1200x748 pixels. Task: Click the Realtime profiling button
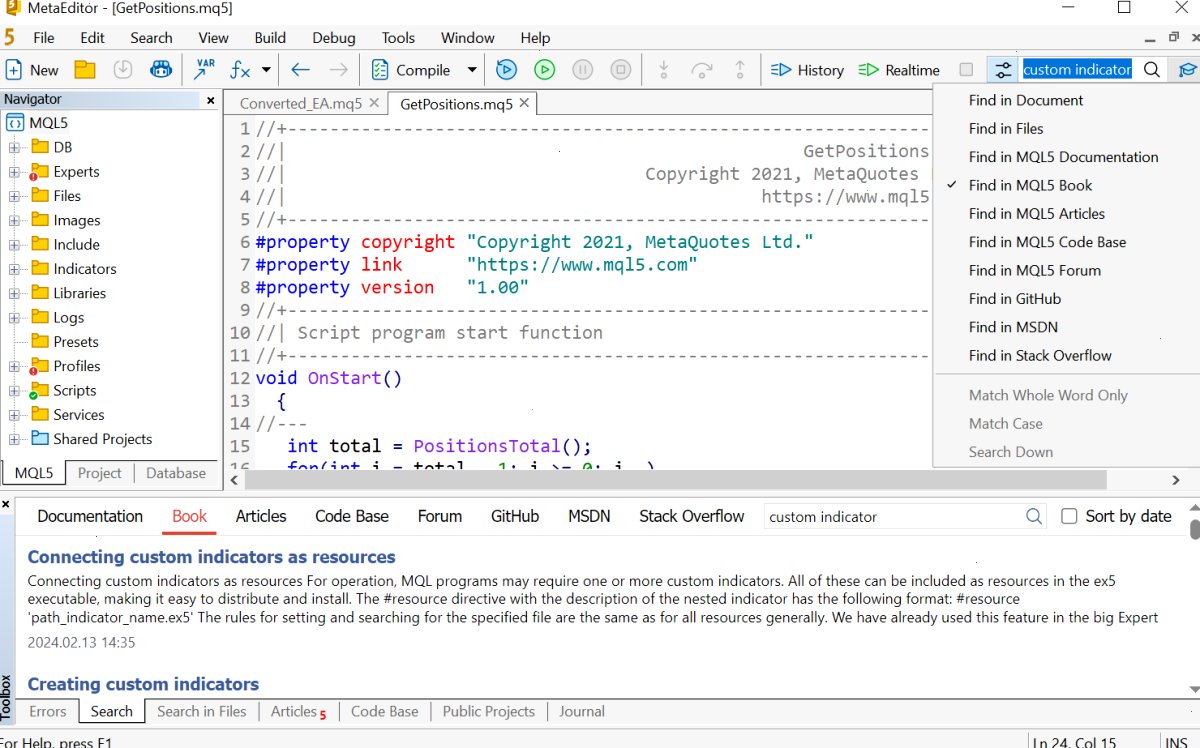(x=899, y=70)
